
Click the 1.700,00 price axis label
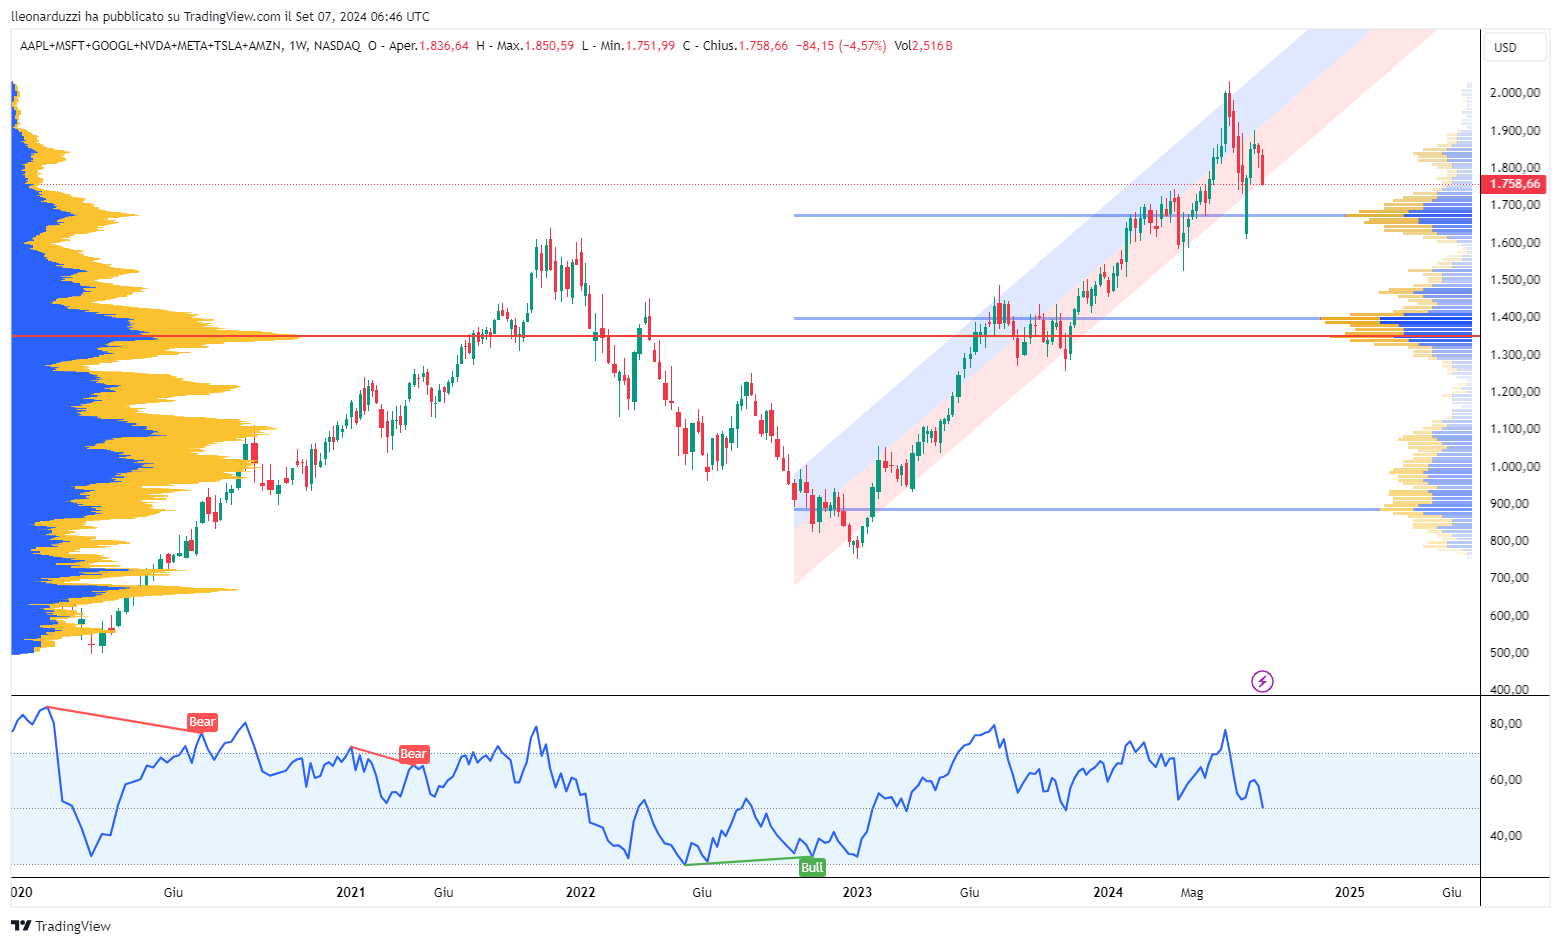tap(1514, 205)
